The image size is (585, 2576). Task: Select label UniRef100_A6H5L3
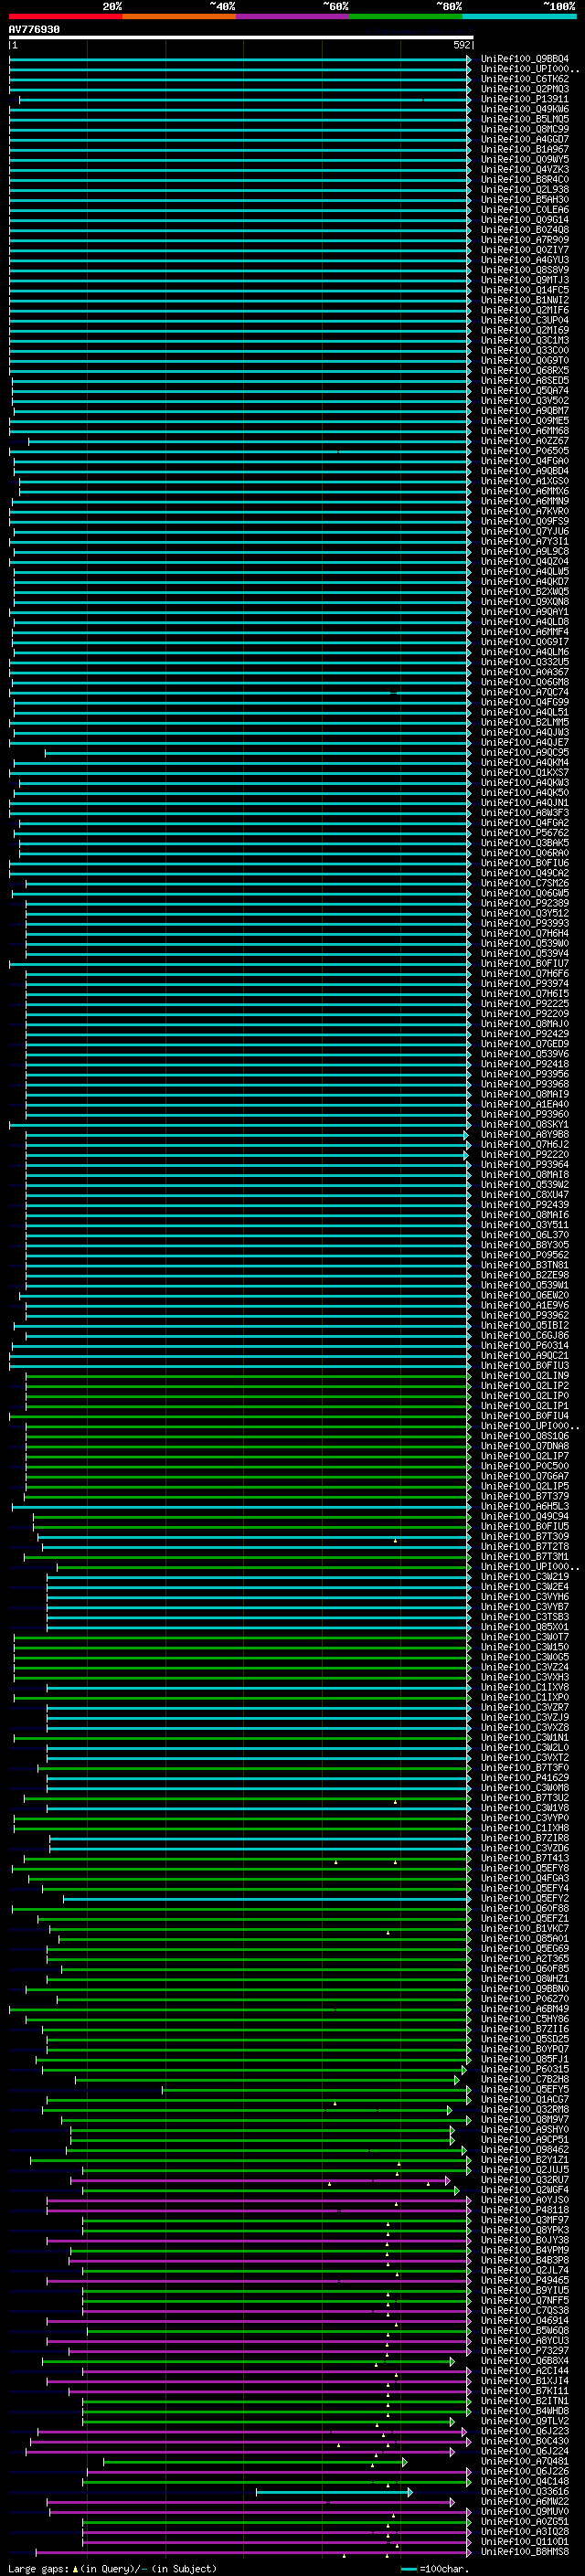[x=524, y=1507]
